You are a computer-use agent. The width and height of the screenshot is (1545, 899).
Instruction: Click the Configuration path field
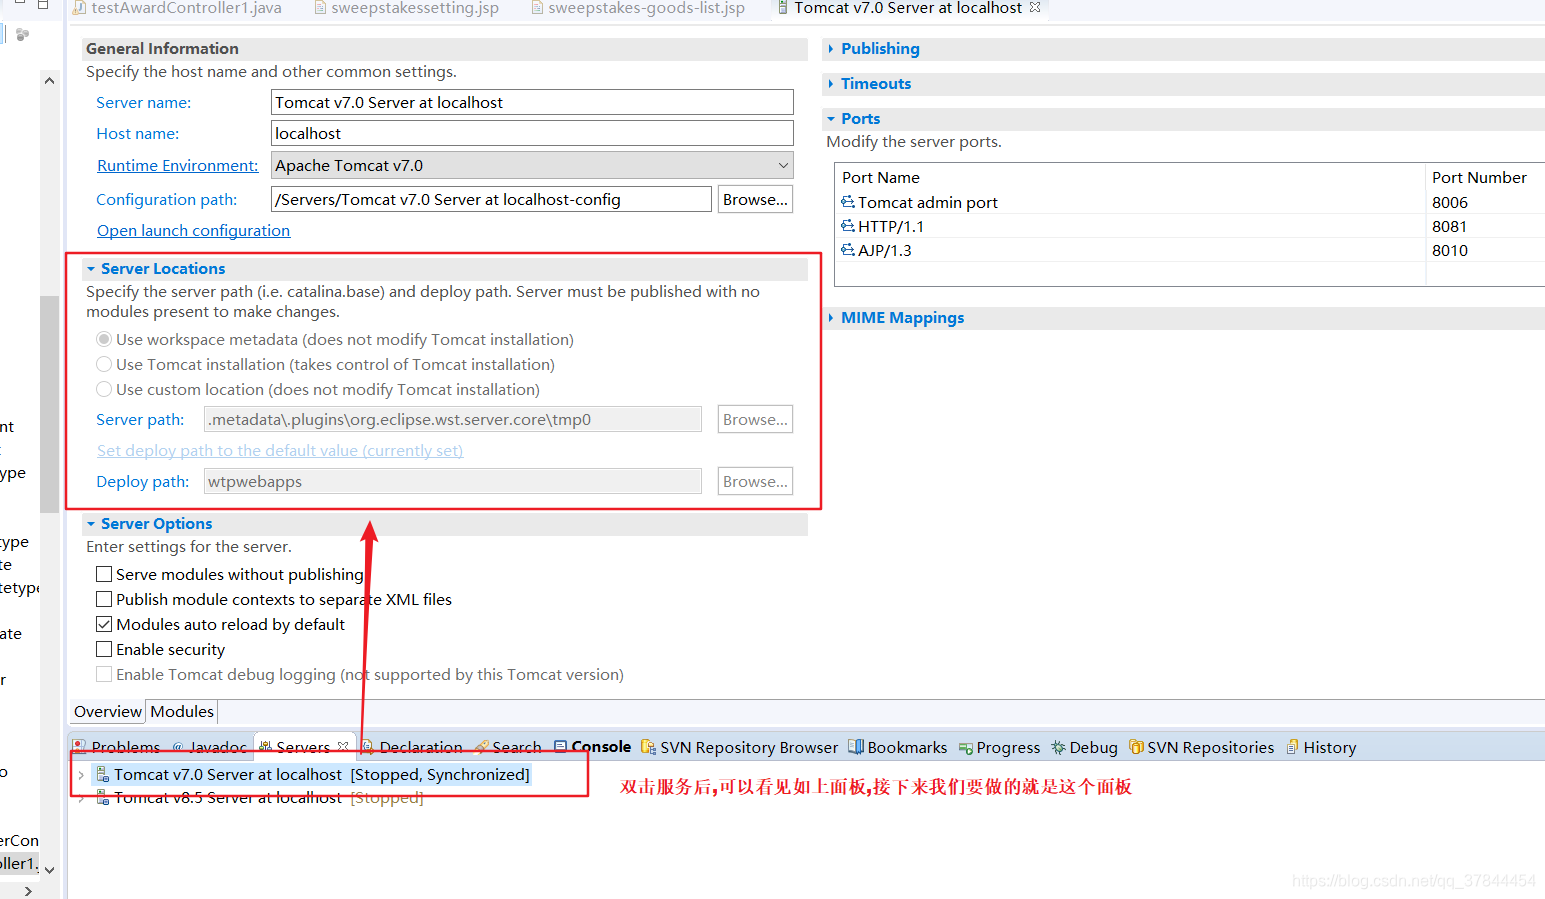[x=491, y=199]
